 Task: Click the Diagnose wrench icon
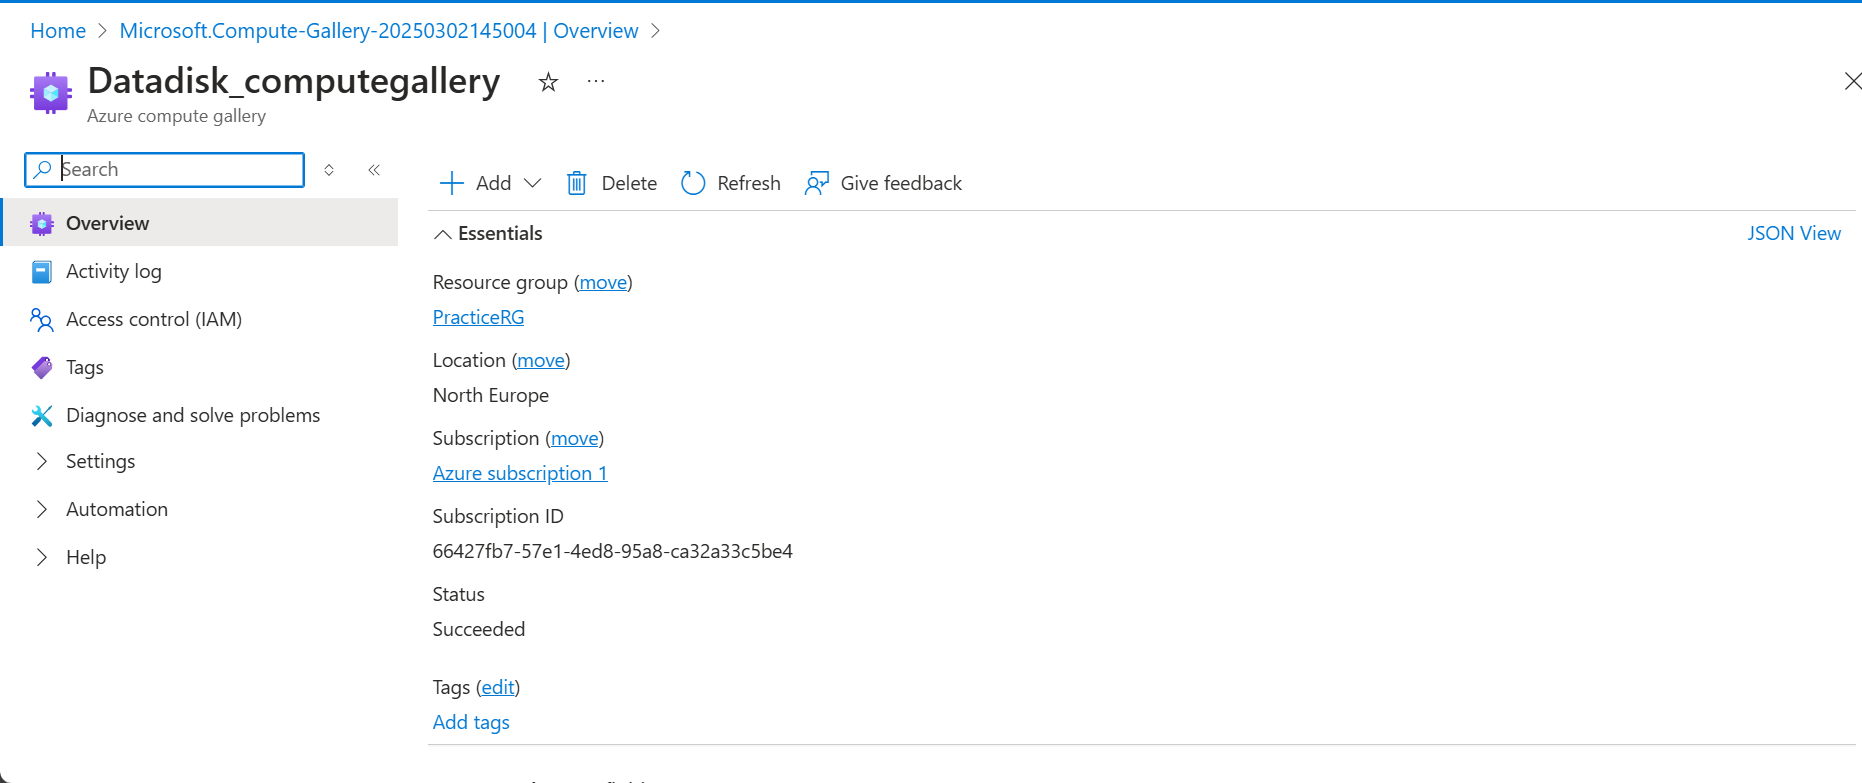(x=42, y=416)
